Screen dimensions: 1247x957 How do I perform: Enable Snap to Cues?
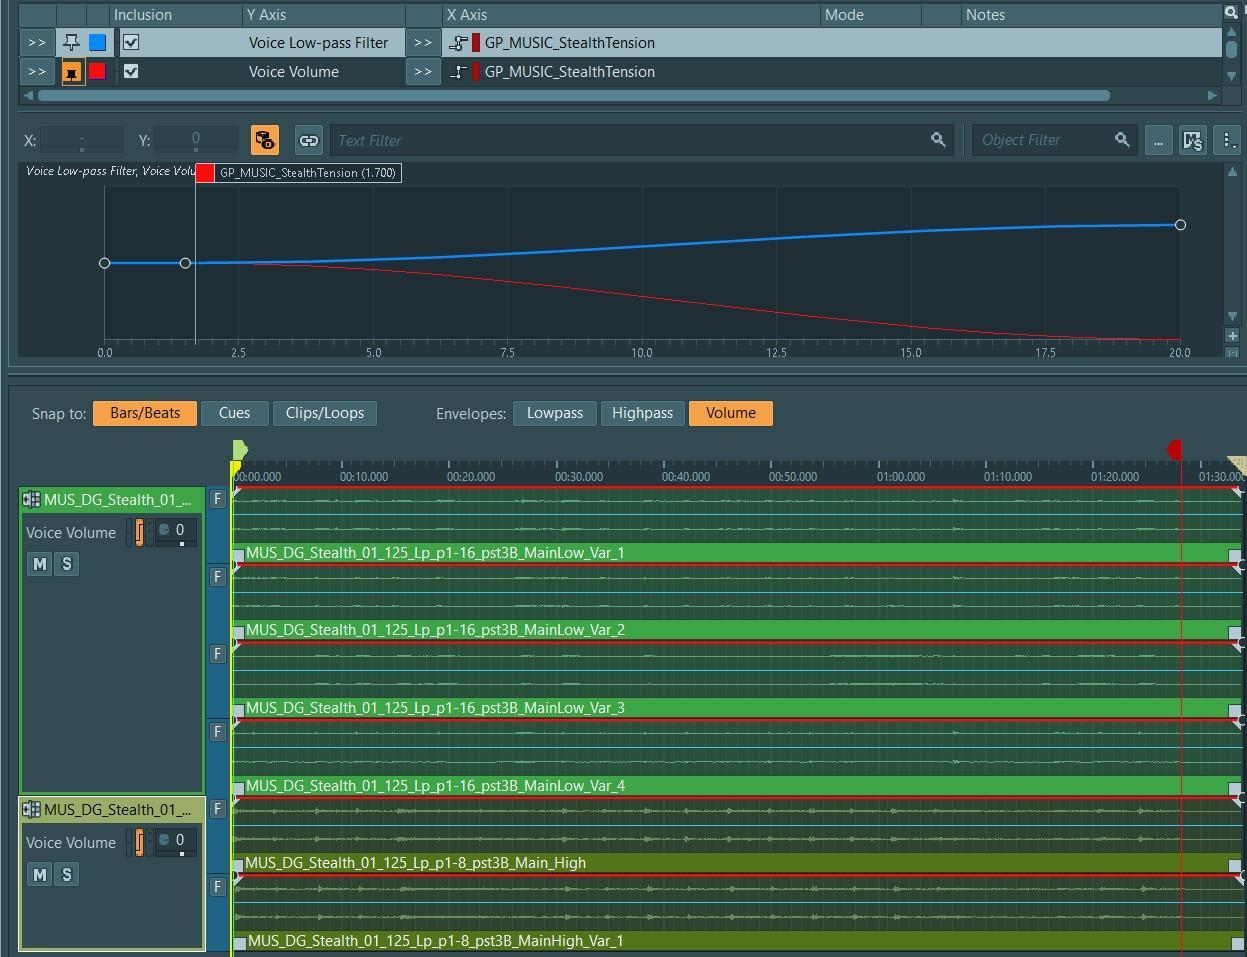point(234,413)
